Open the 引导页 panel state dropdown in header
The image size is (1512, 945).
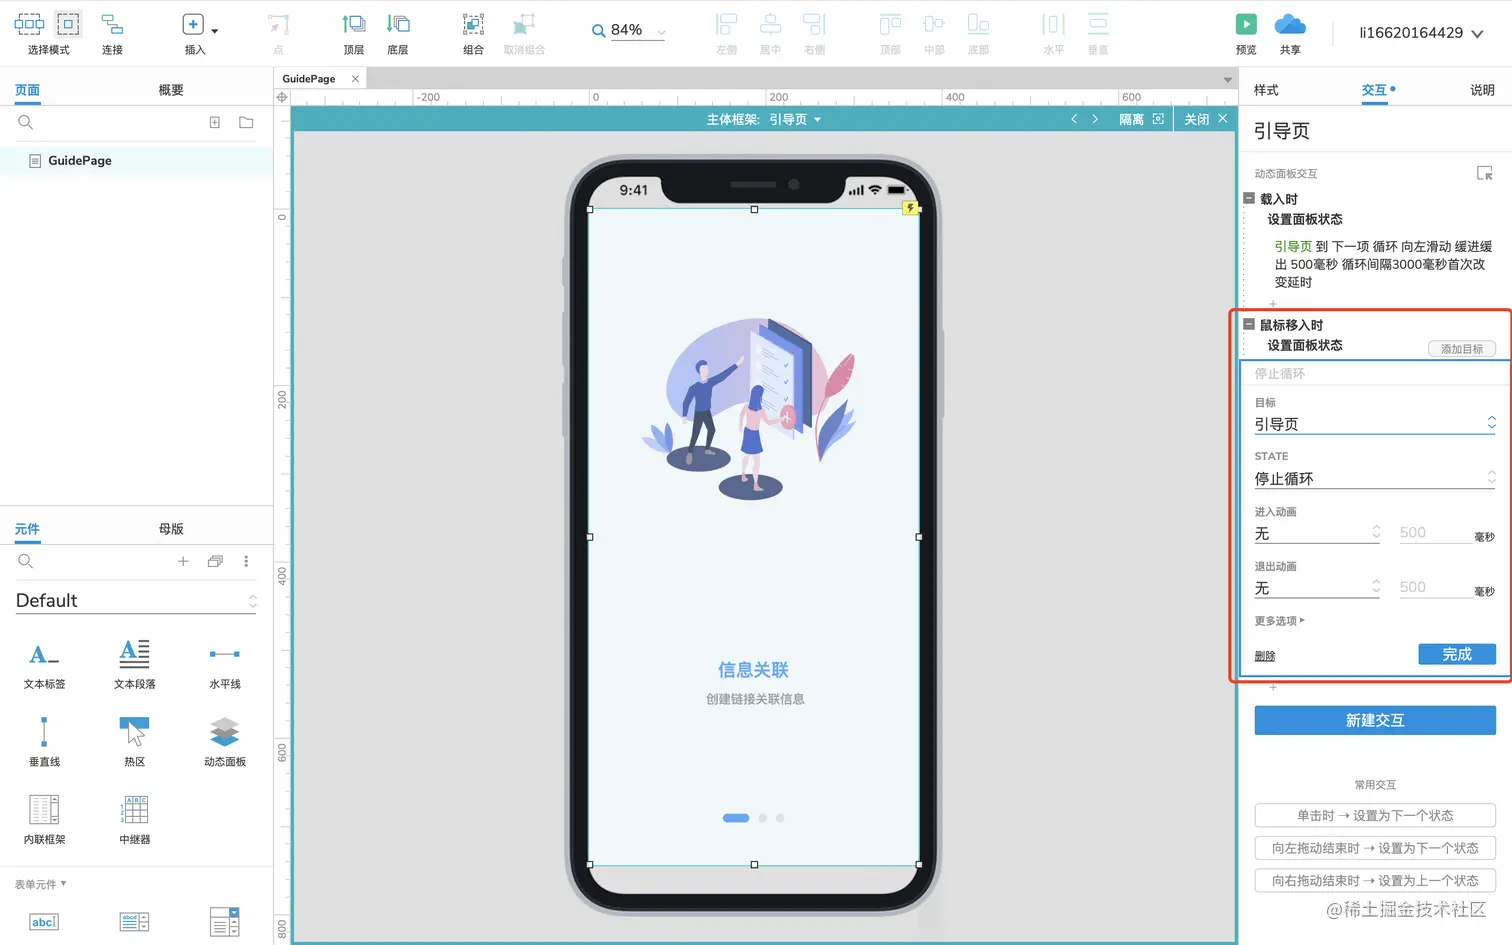[x=795, y=119]
